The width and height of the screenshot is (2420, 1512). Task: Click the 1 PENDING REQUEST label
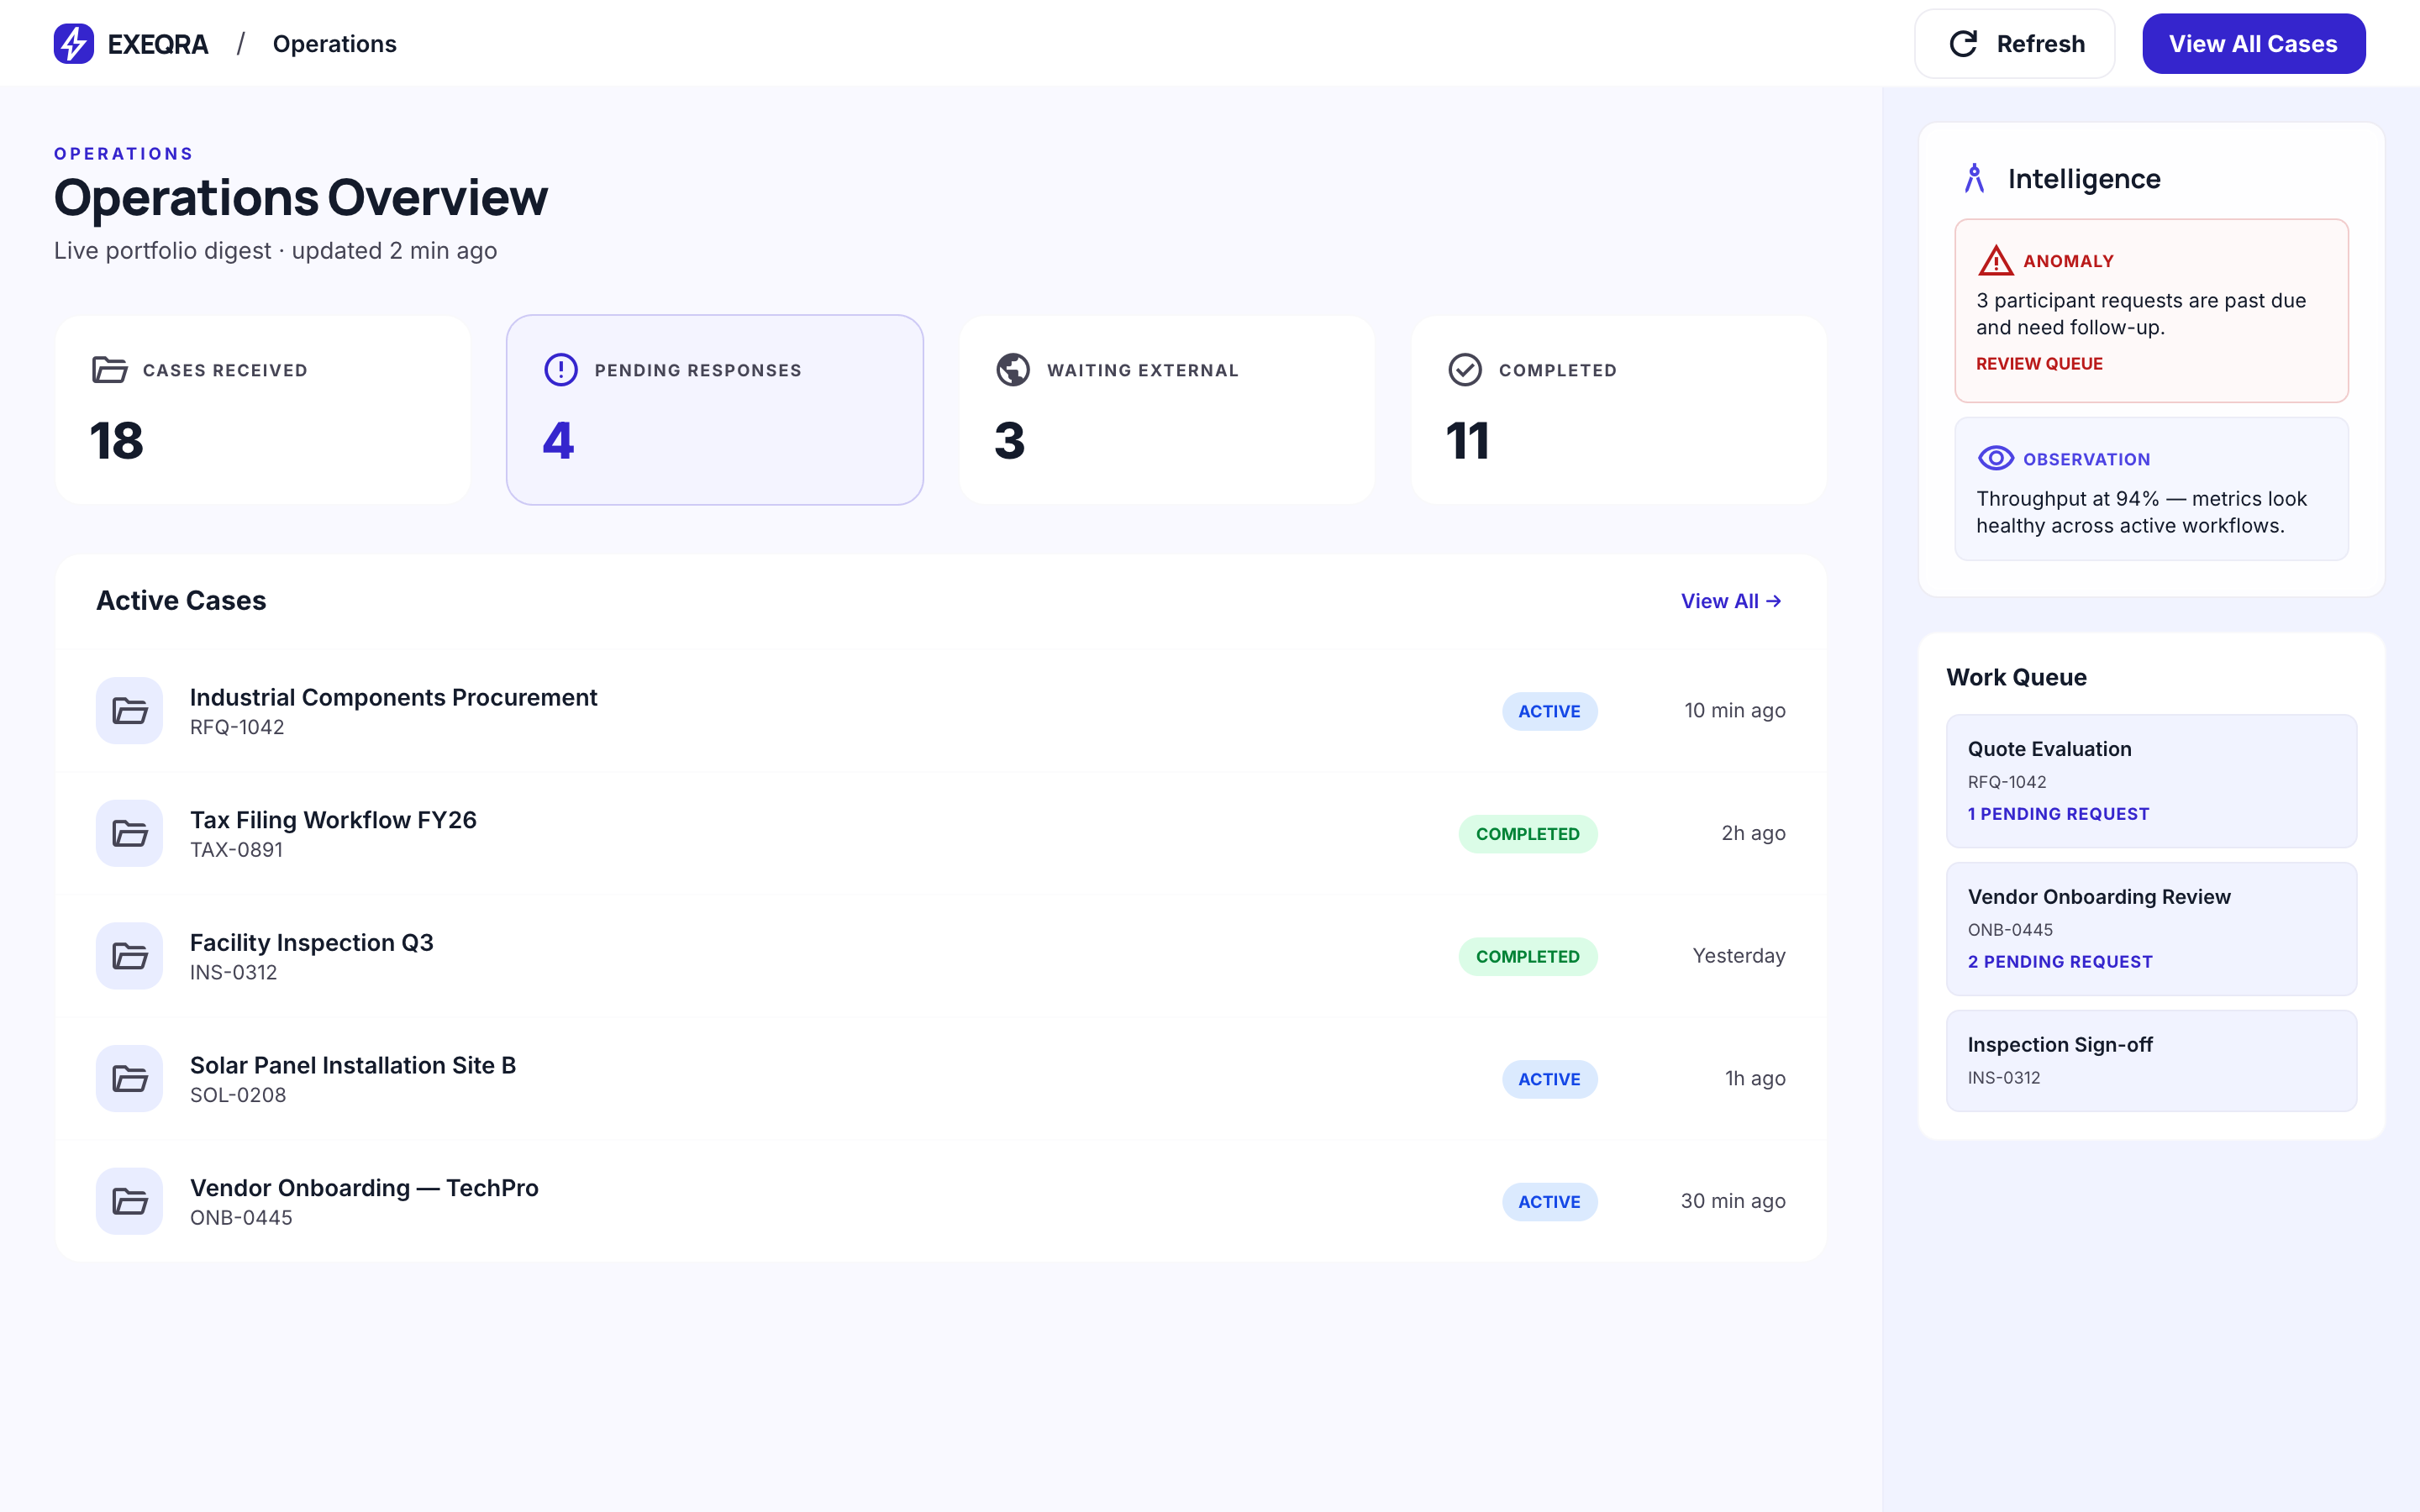[2058, 814]
